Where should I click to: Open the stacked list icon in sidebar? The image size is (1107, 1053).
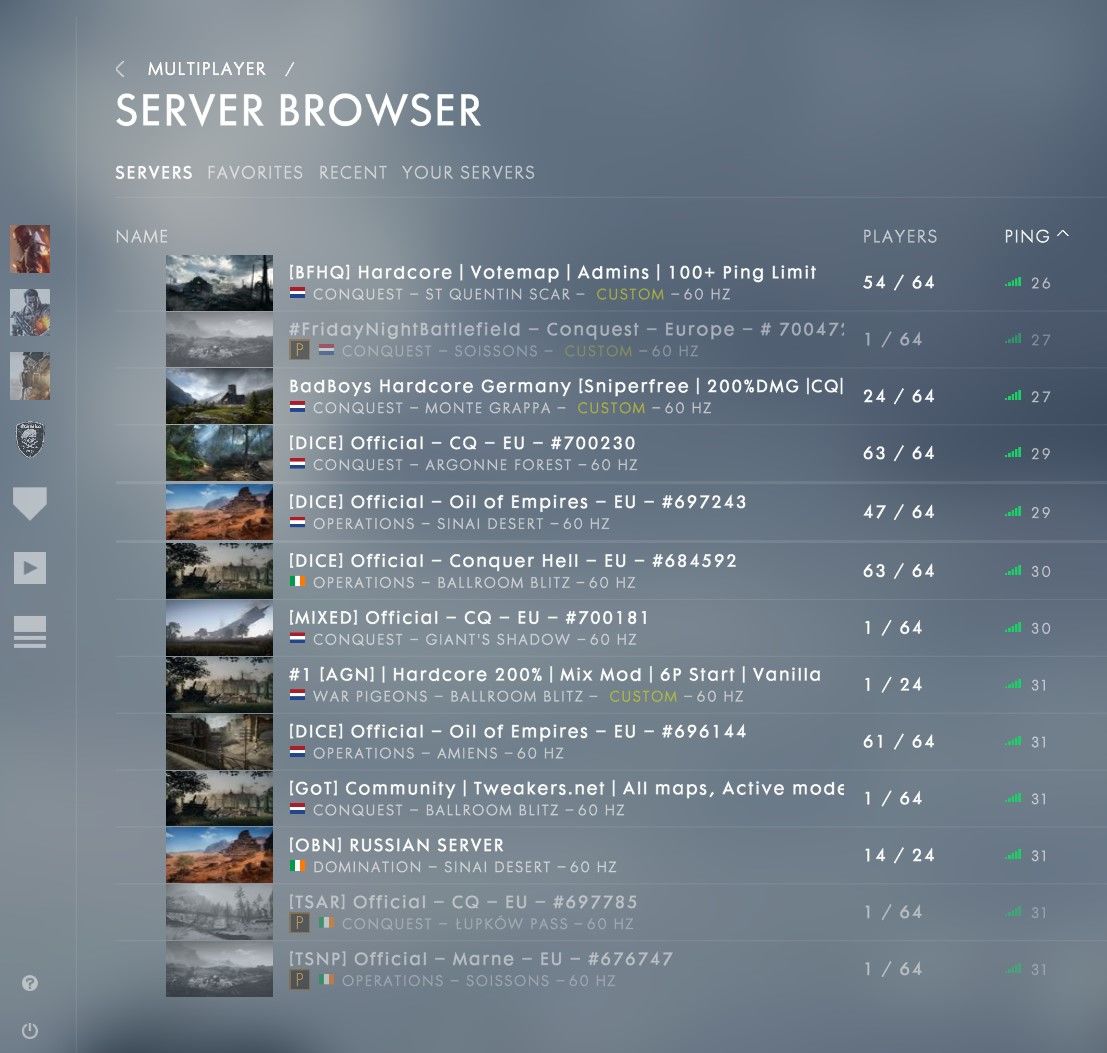(30, 632)
